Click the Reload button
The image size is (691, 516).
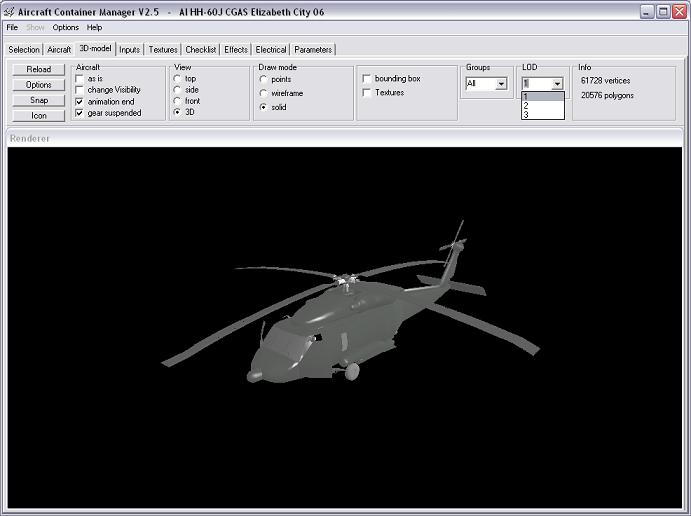(38, 70)
